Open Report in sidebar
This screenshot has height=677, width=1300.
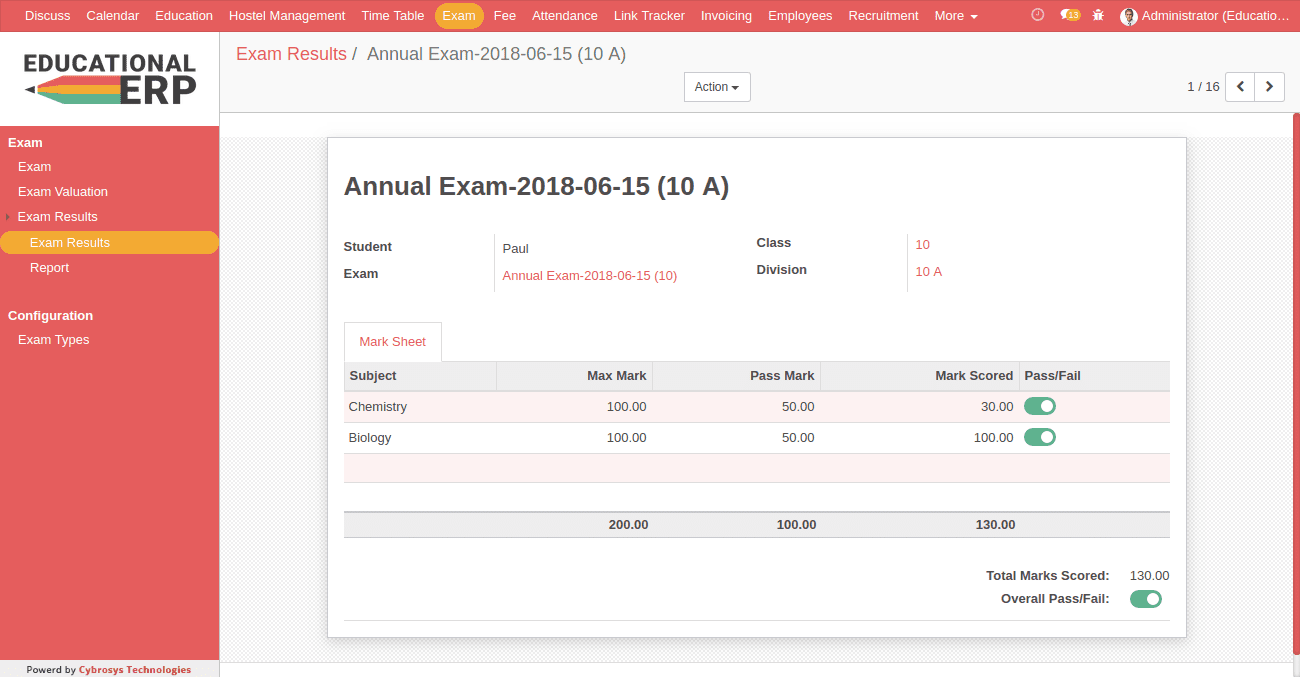[x=50, y=268]
